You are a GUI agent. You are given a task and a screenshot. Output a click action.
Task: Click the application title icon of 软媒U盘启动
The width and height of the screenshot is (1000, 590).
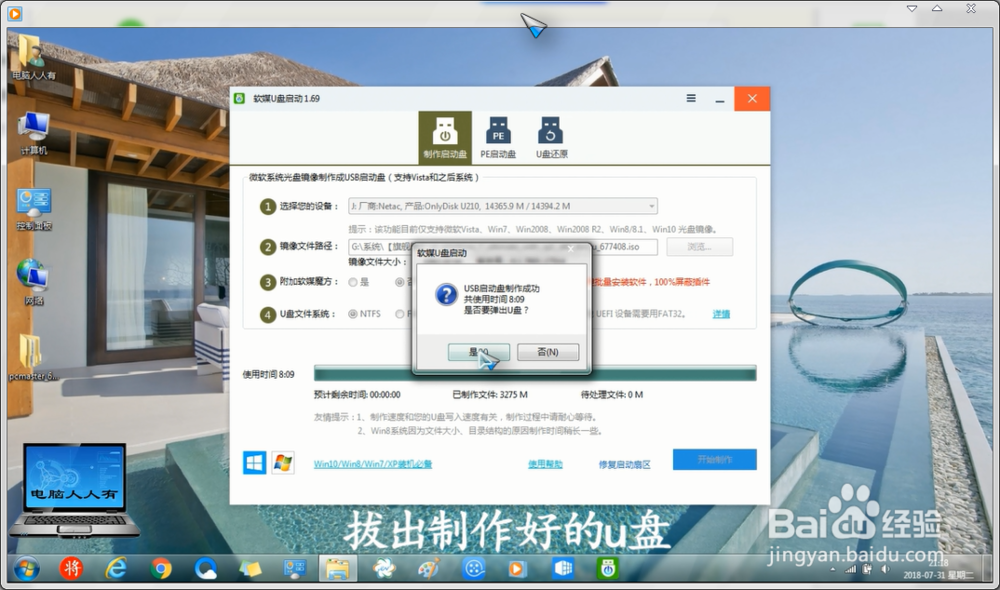pyautogui.click(x=240, y=99)
